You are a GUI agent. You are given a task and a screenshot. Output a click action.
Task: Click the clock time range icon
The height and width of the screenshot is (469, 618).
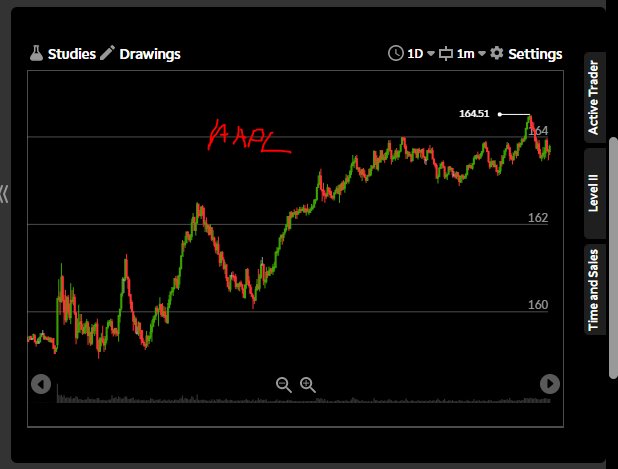396,53
